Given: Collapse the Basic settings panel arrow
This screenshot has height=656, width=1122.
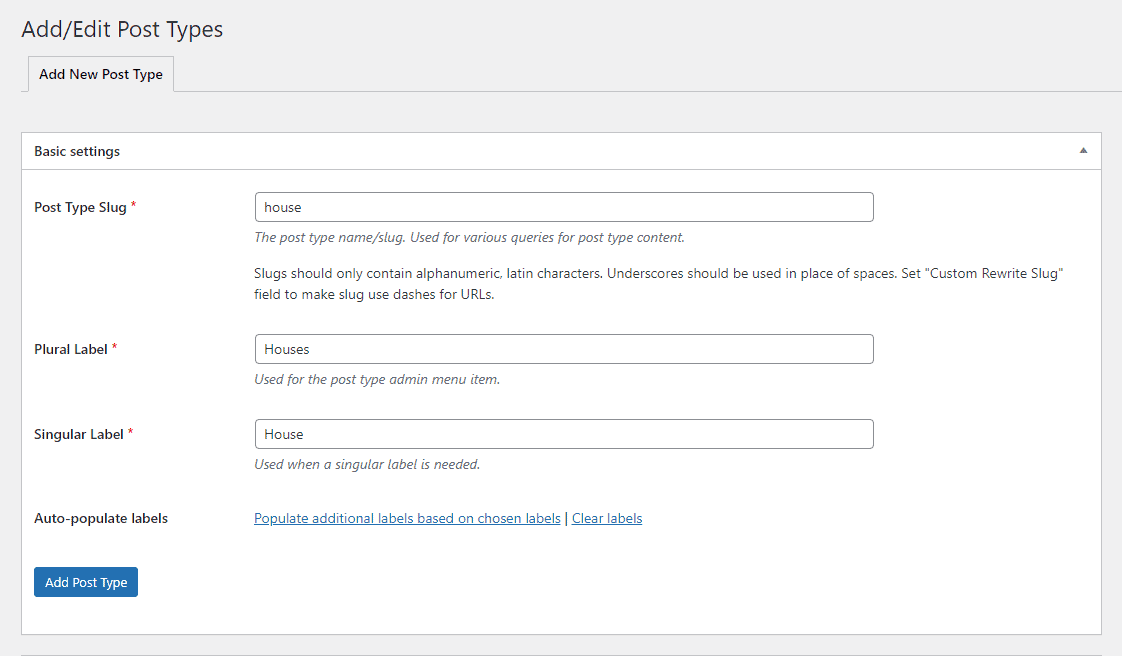Looking at the screenshot, I should click(1083, 151).
